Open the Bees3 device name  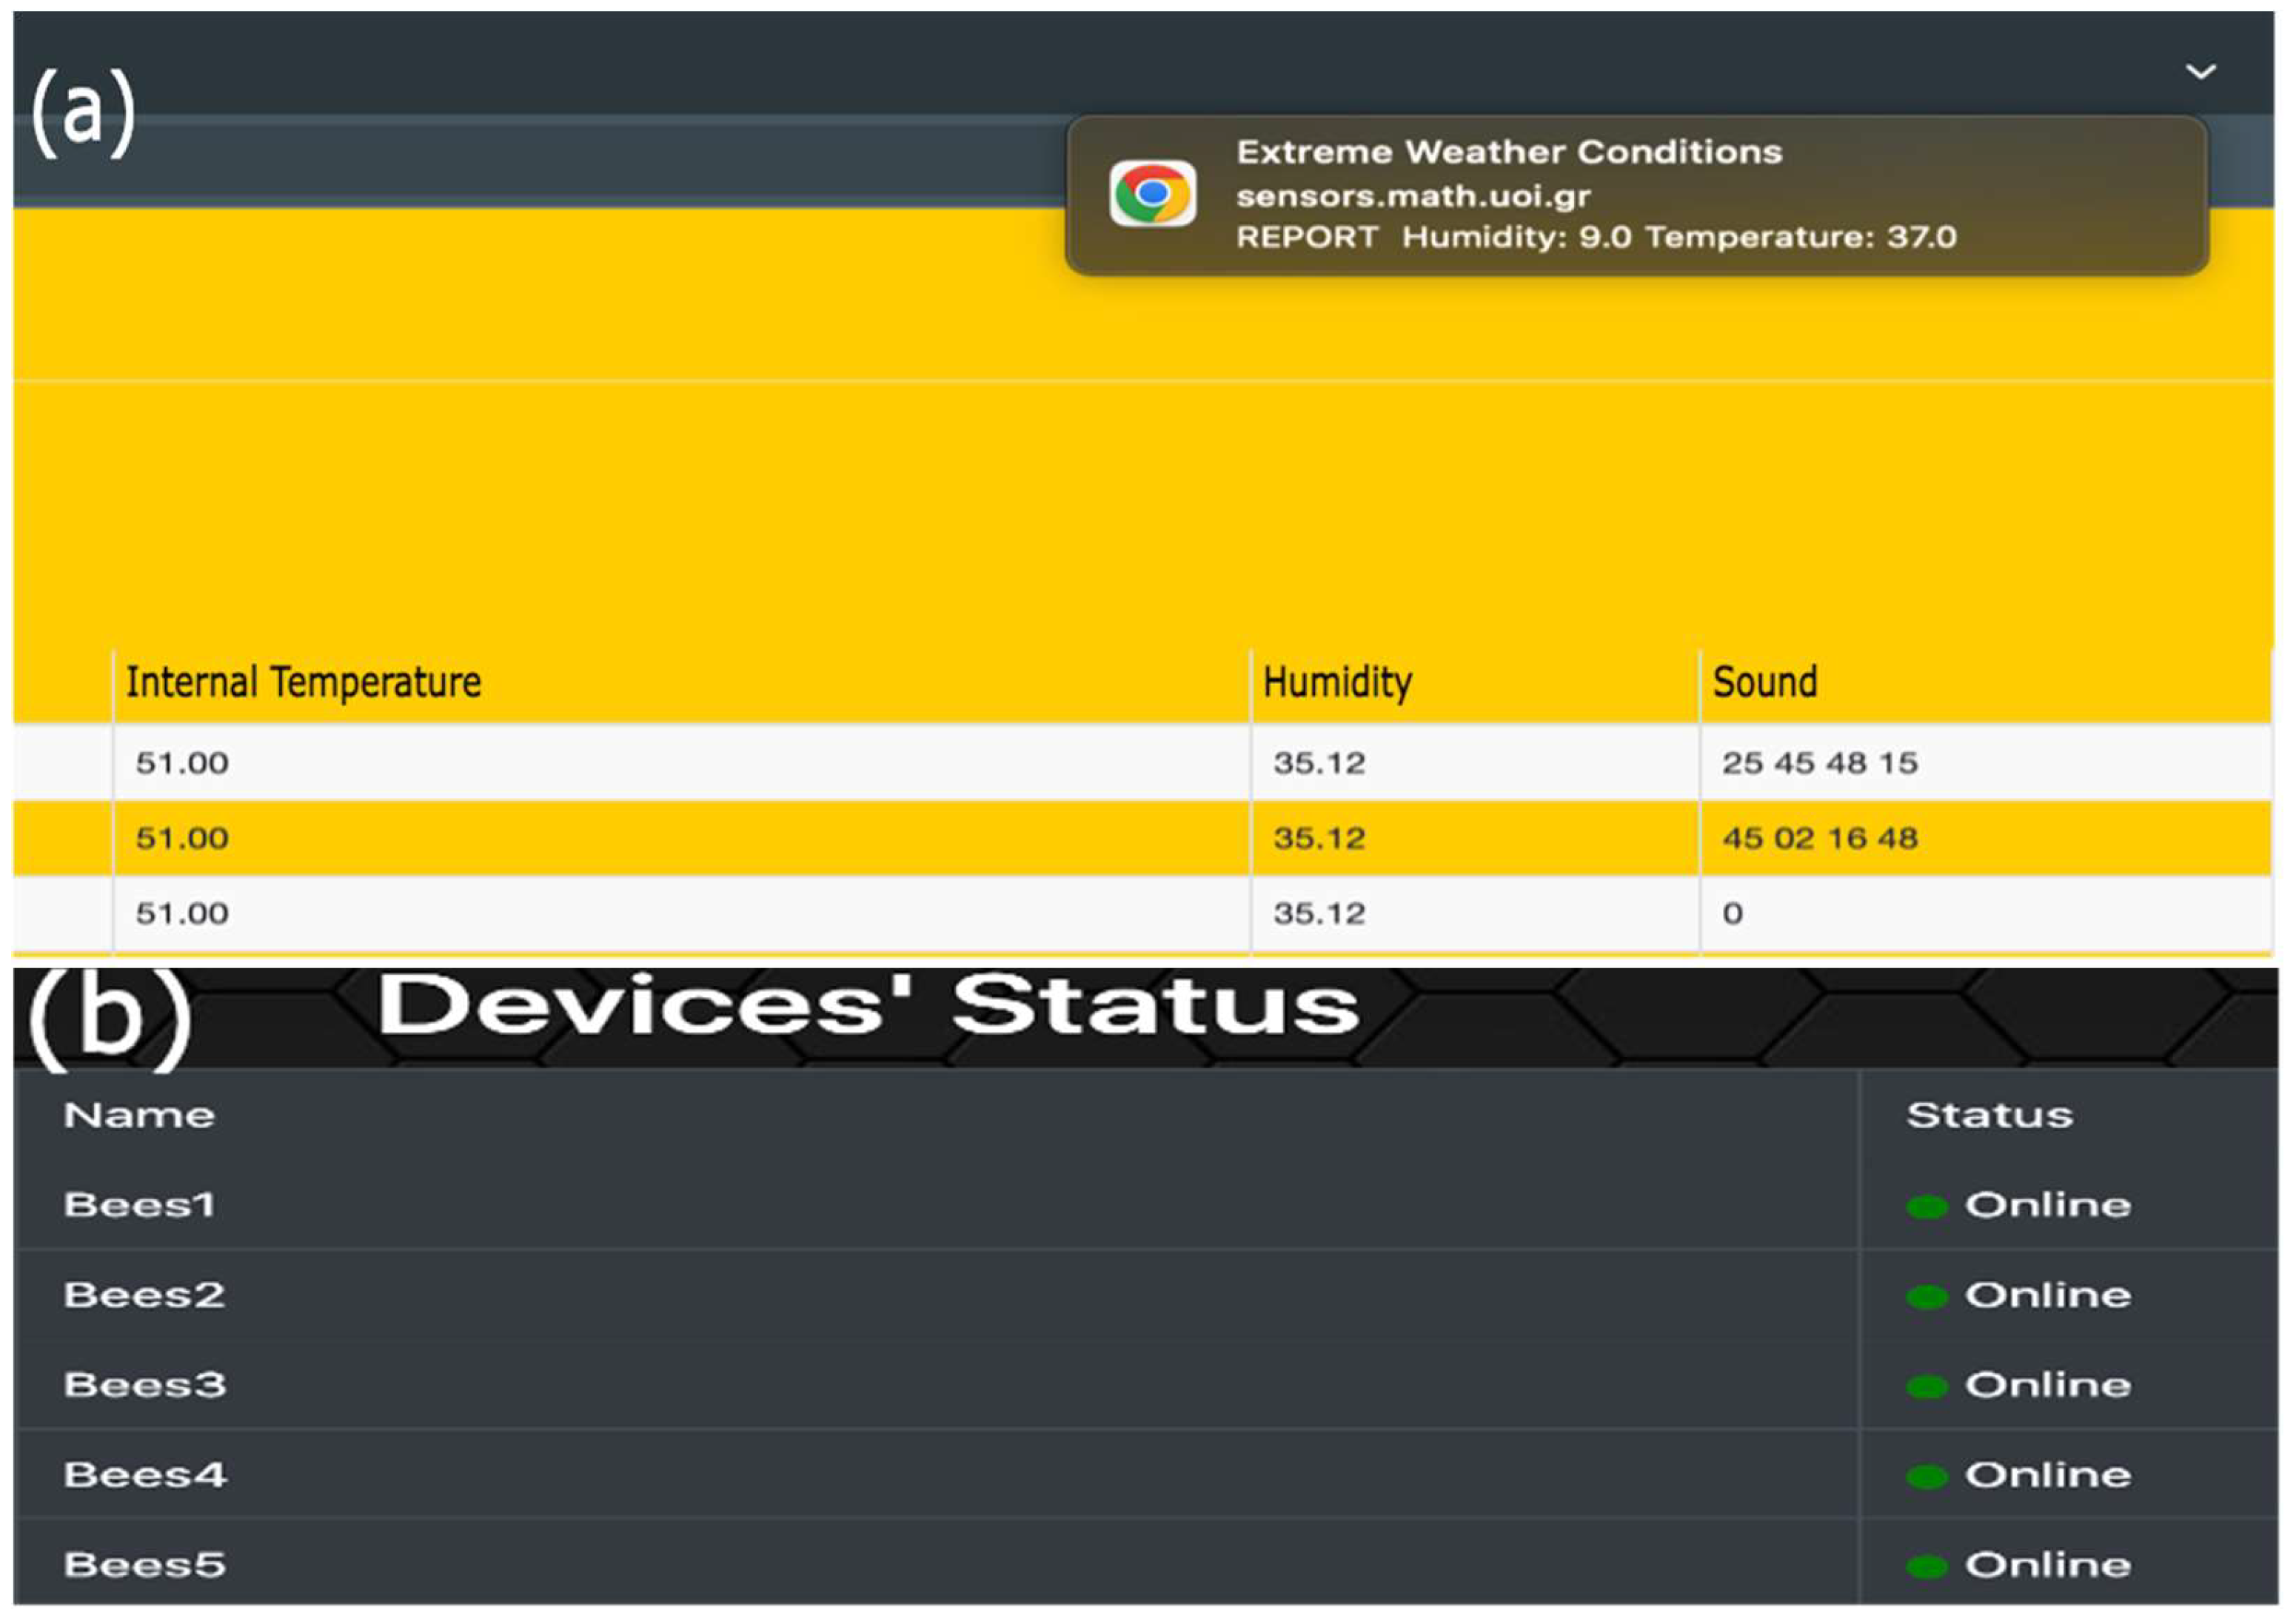pos(145,1386)
